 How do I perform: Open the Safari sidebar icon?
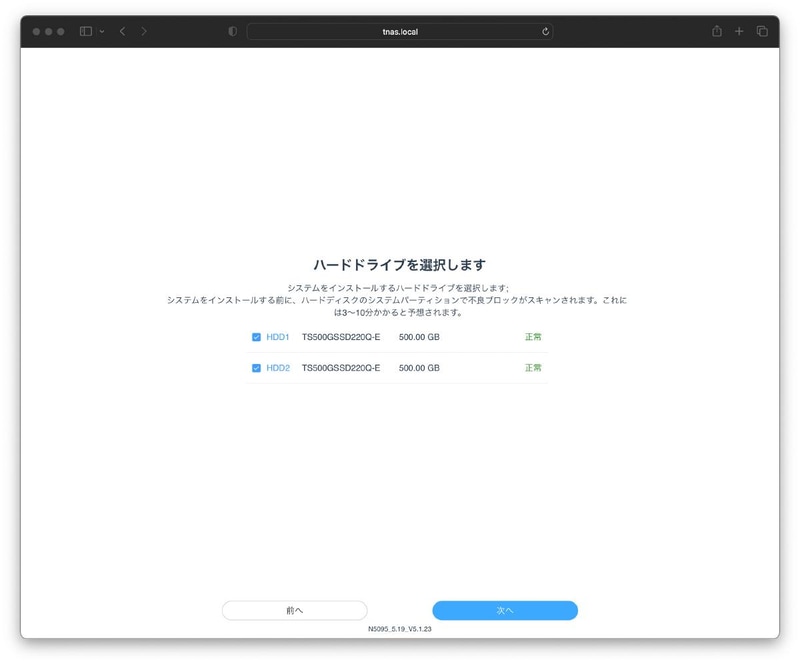point(86,31)
